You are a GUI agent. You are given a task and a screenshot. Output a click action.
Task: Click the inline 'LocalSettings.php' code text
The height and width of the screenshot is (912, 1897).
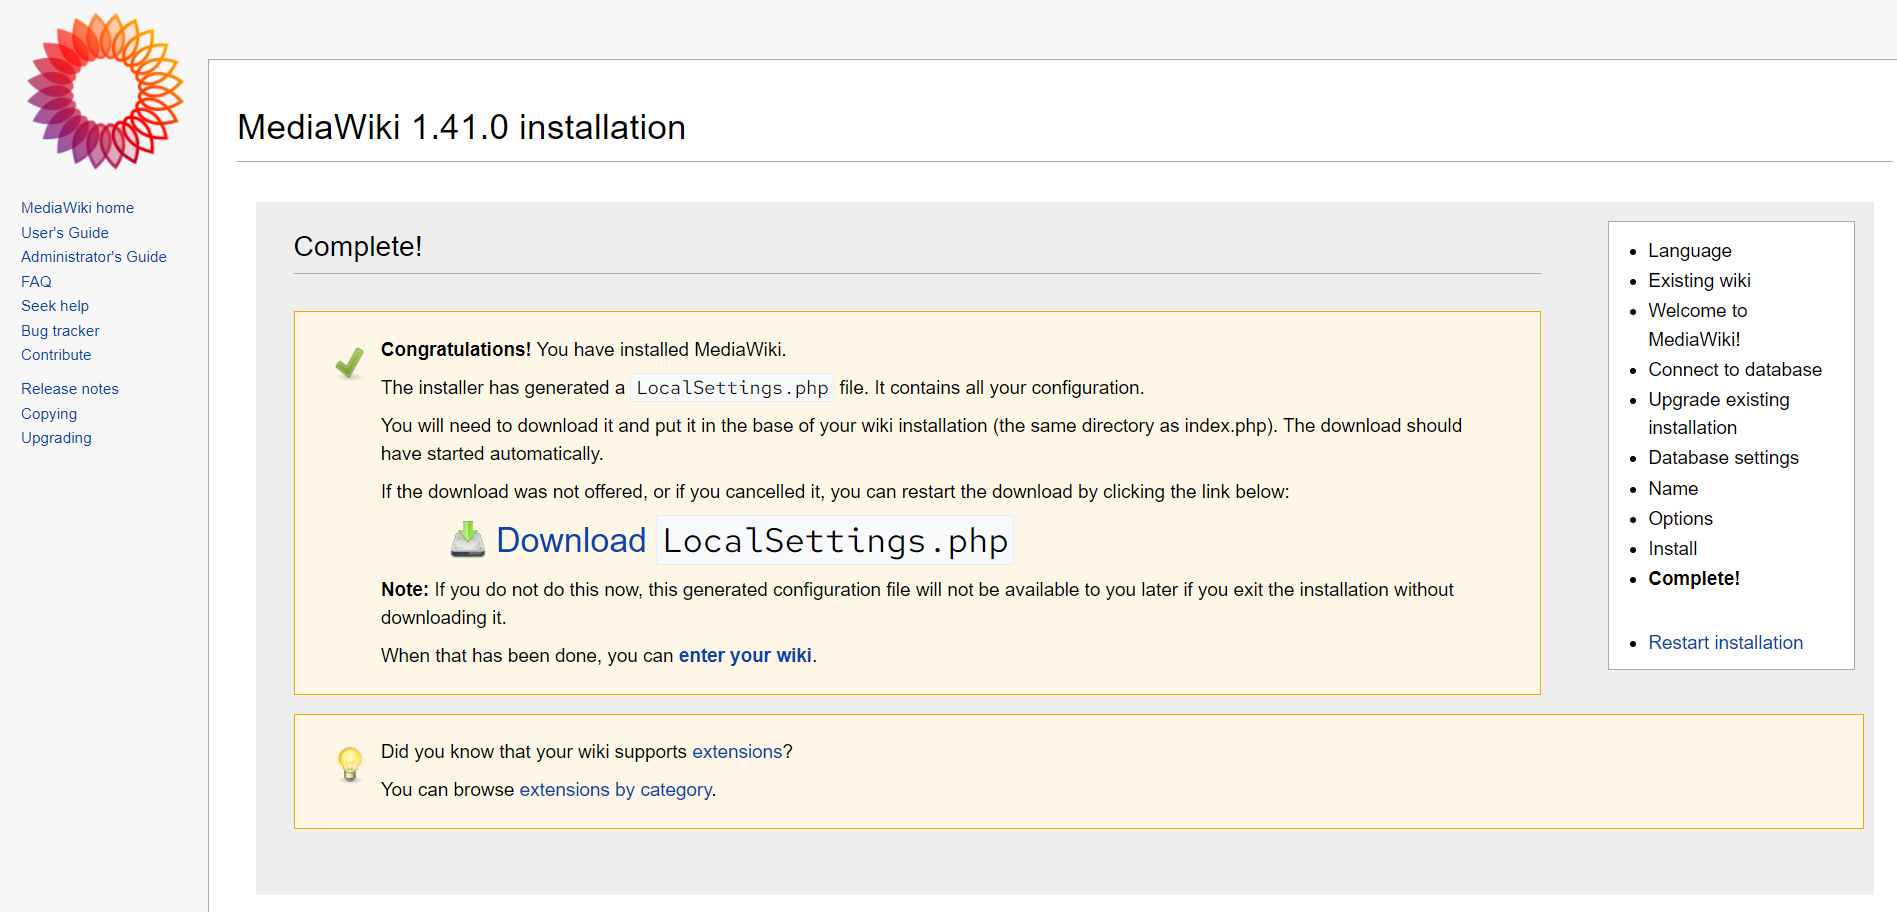[732, 388]
